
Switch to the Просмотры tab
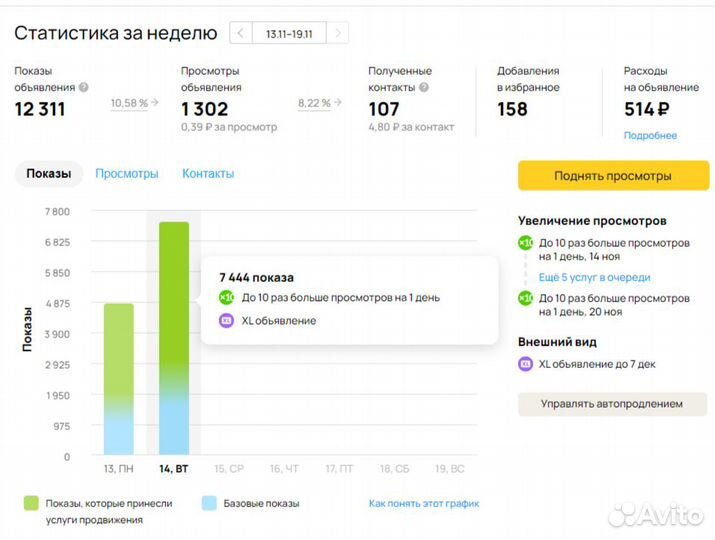[x=127, y=174]
